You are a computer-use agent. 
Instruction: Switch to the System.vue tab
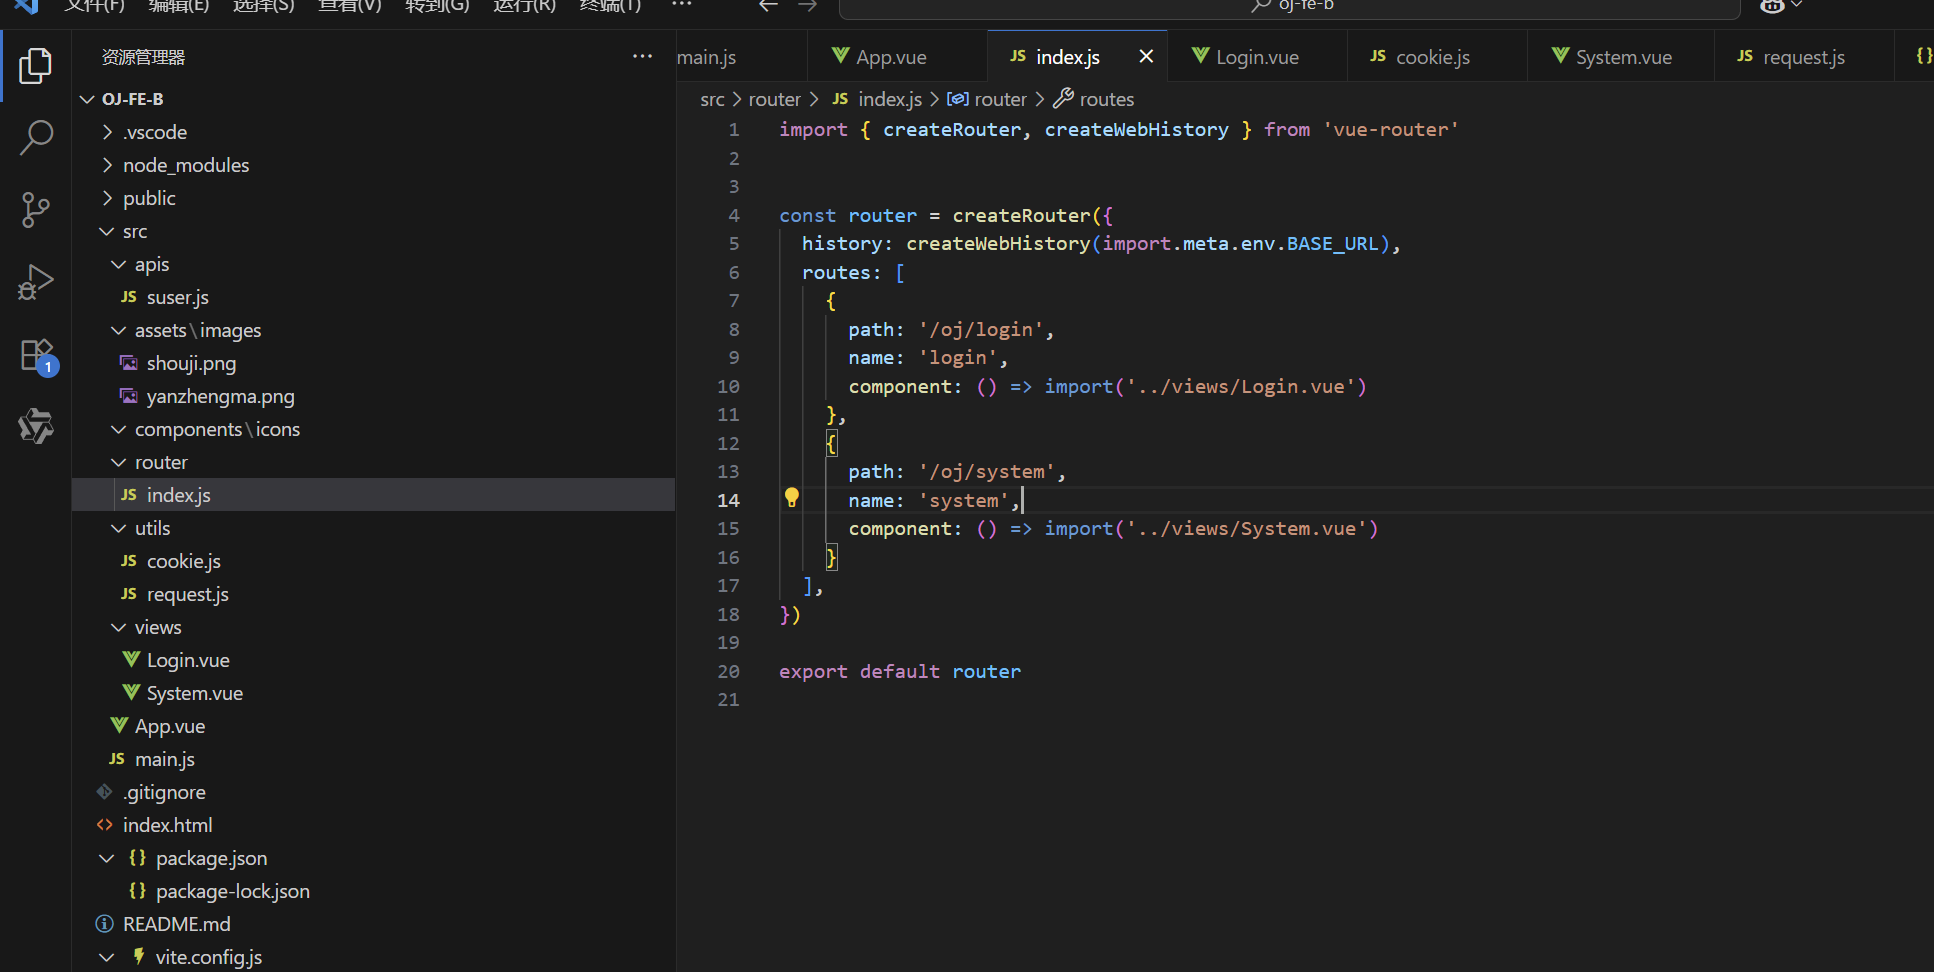pyautogui.click(x=1621, y=57)
